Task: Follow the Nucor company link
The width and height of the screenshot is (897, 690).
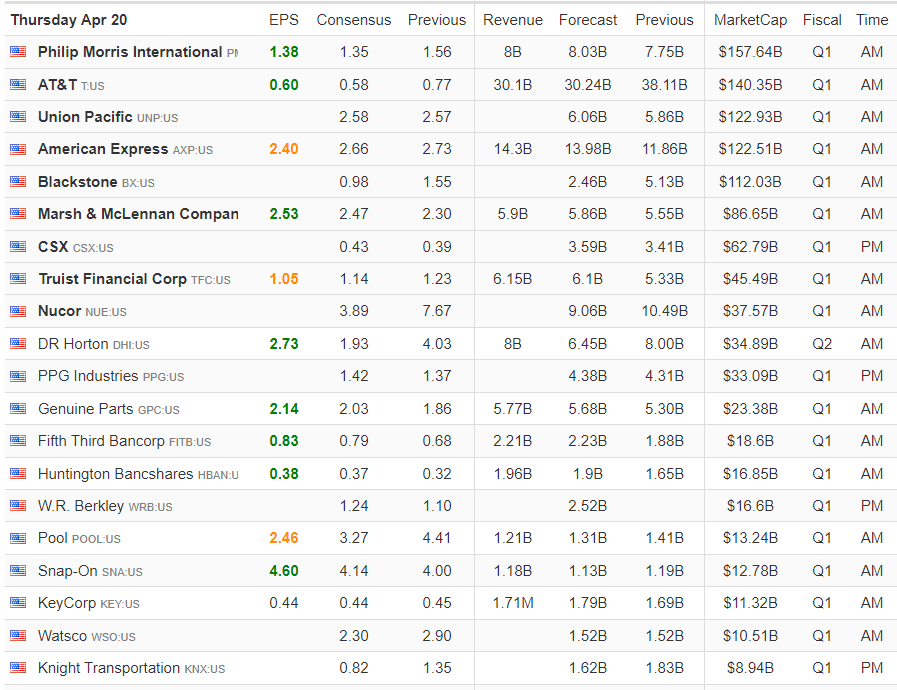Action: tap(59, 311)
